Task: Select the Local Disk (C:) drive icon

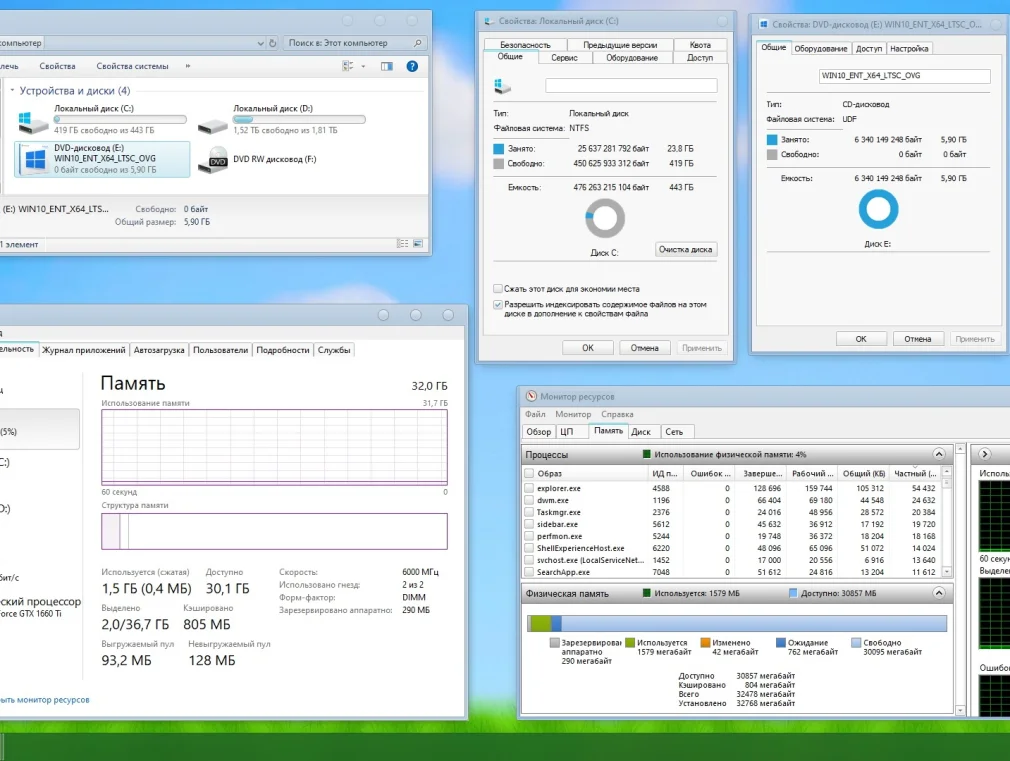Action: click(32, 121)
